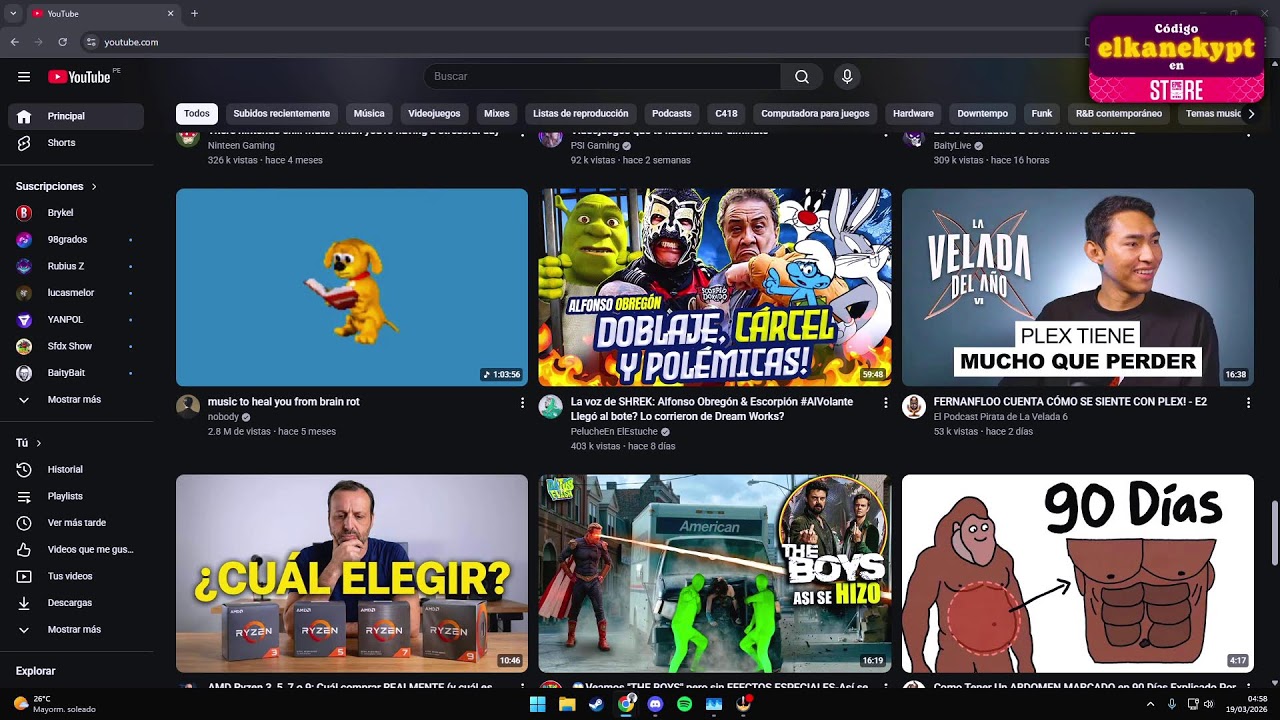
Task: Open liked videos in the sidebar
Action: pyautogui.click(x=76, y=550)
